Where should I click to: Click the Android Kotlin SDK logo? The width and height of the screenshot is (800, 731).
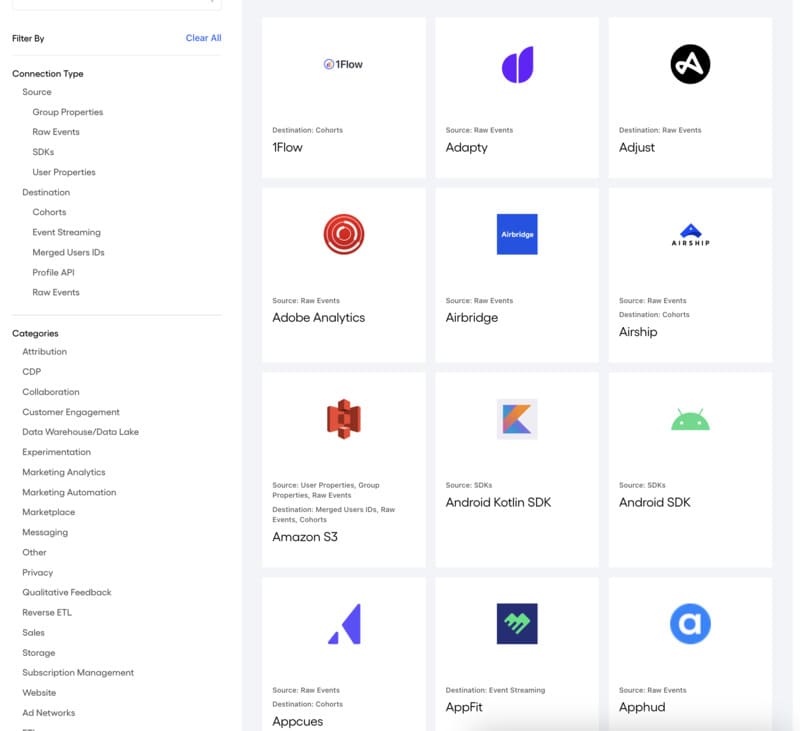517,419
